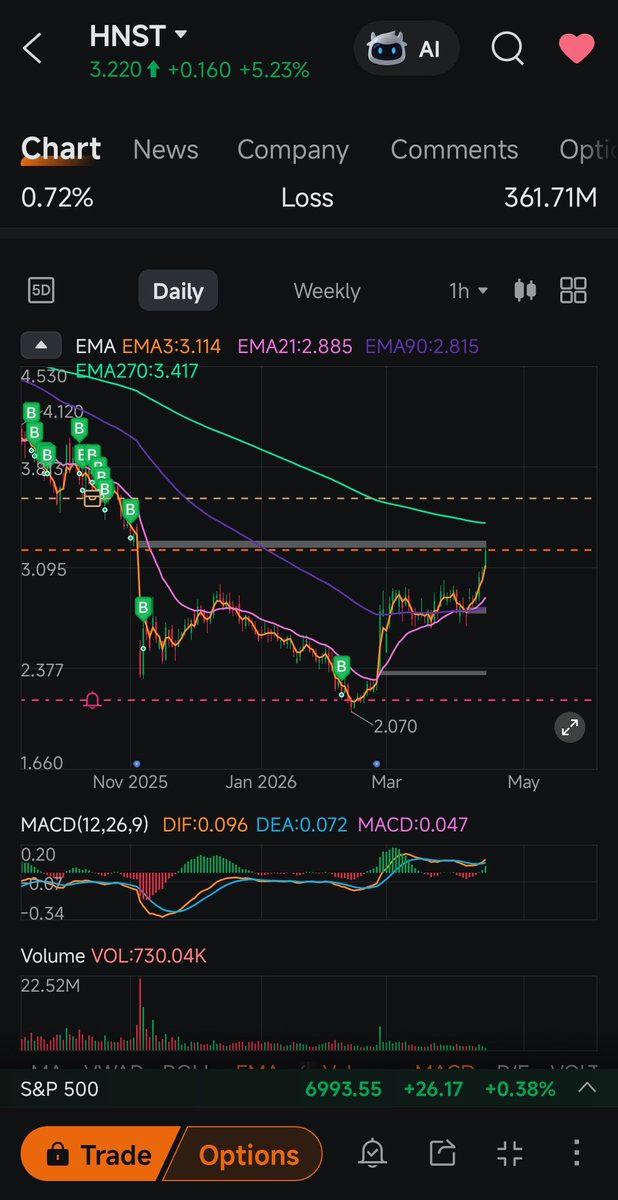Viewport: 618px width, 1200px height.
Task: Tap the B marker beside the 2.377 label
Action: [143, 608]
